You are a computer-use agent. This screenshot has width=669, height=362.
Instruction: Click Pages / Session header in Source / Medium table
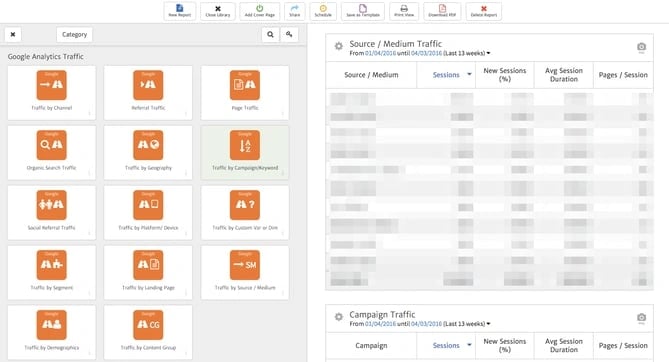point(623,75)
